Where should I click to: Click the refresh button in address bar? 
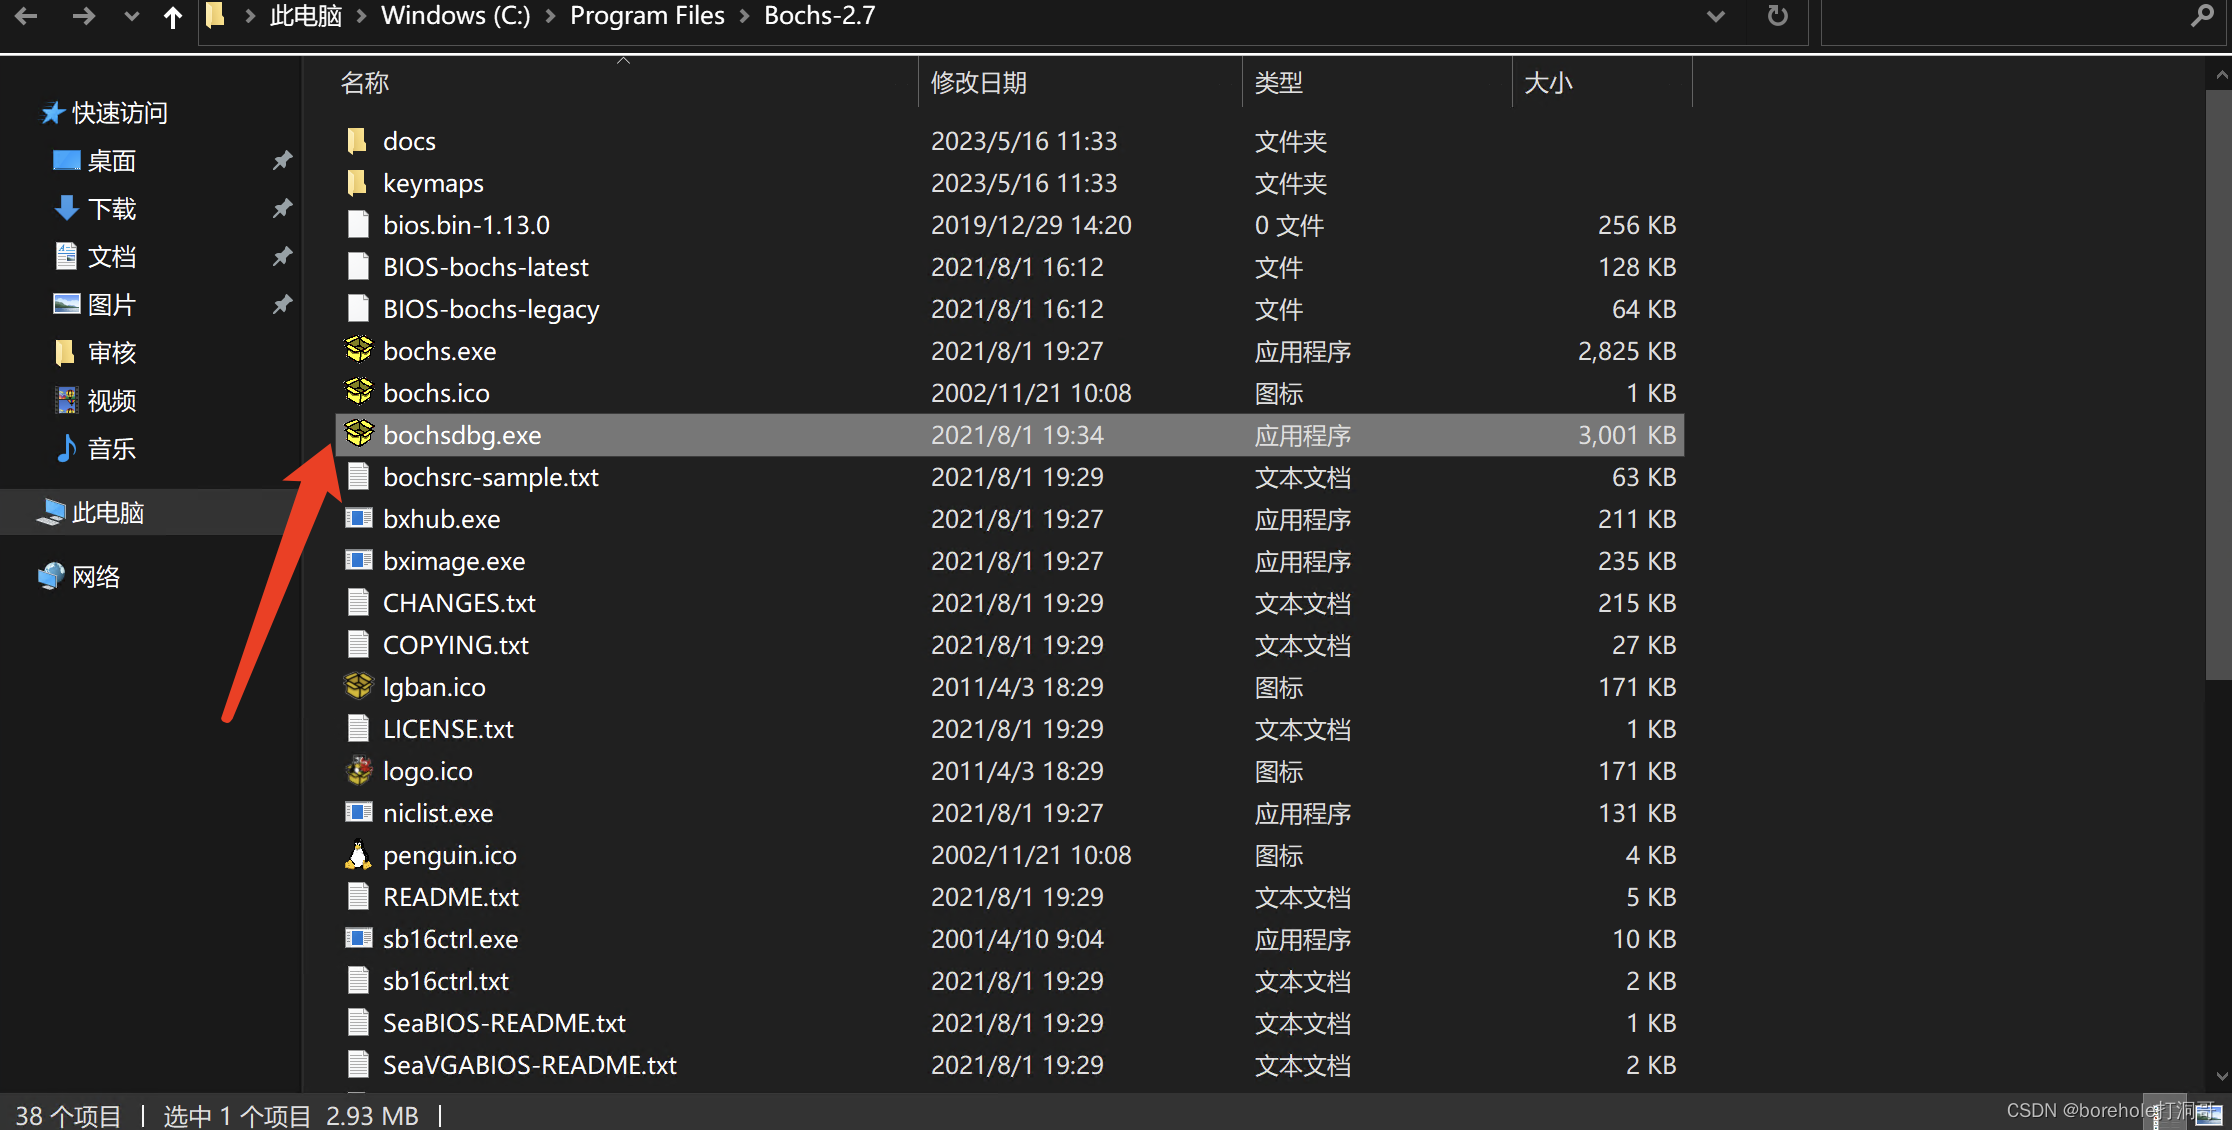point(1777,17)
